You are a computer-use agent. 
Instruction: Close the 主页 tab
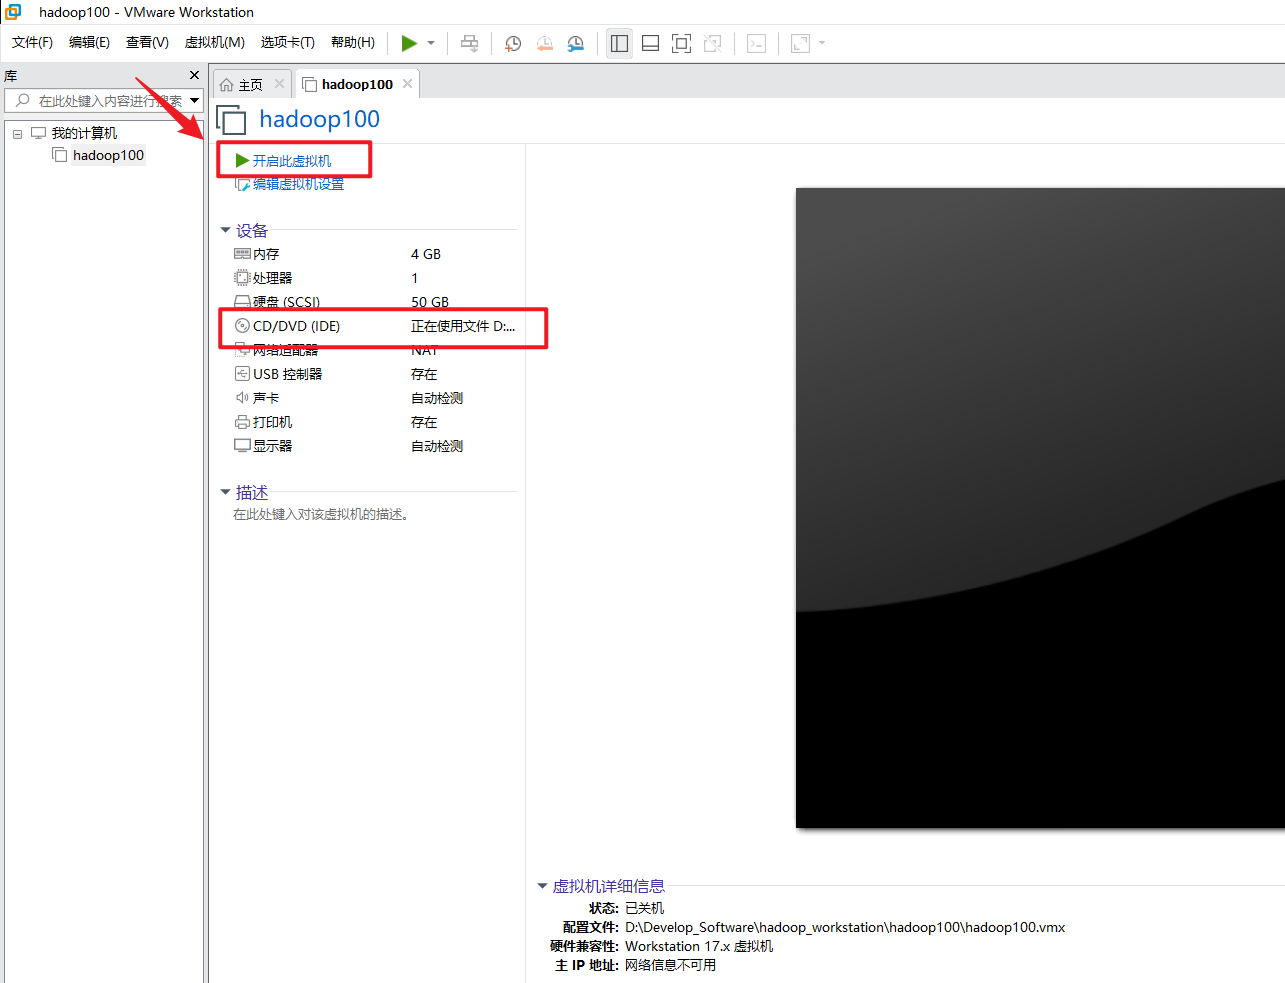pos(279,84)
